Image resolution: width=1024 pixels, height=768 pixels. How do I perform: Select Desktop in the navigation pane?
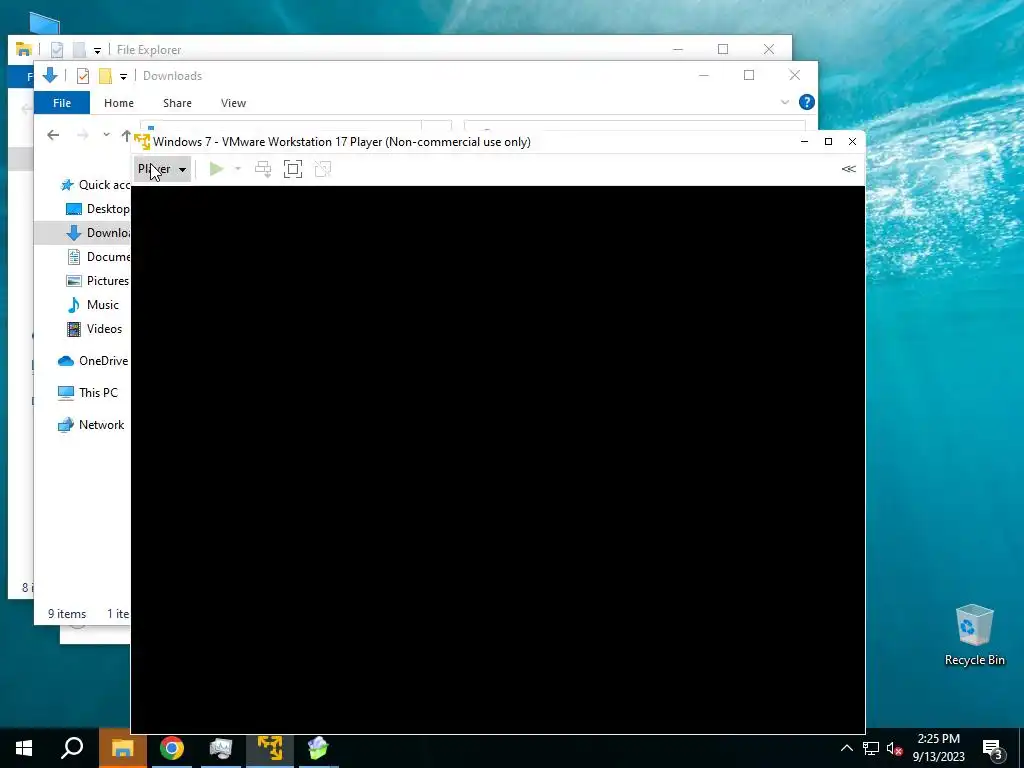[x=98, y=209]
